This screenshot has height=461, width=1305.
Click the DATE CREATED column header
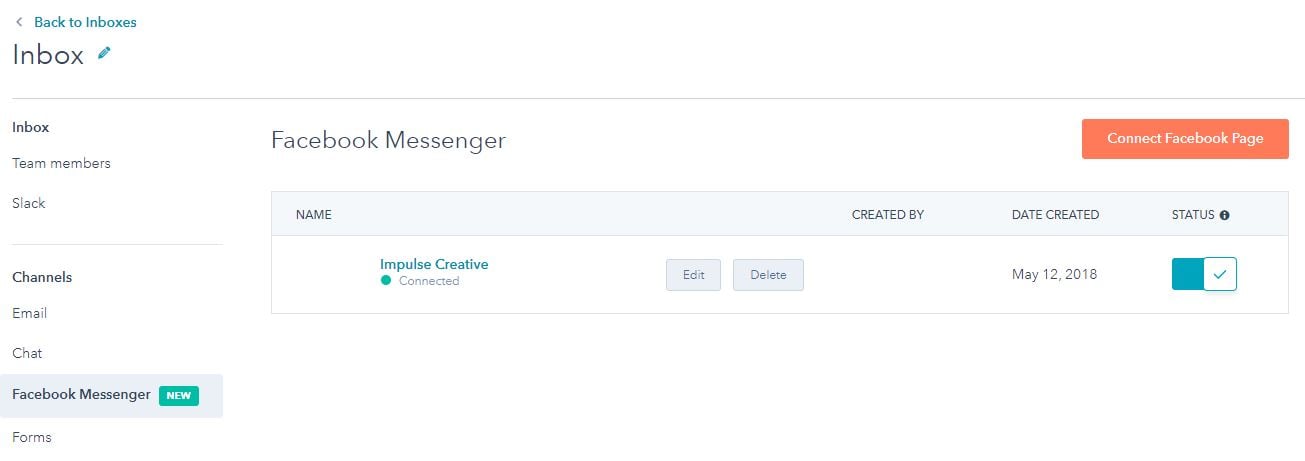pyautogui.click(x=1055, y=215)
